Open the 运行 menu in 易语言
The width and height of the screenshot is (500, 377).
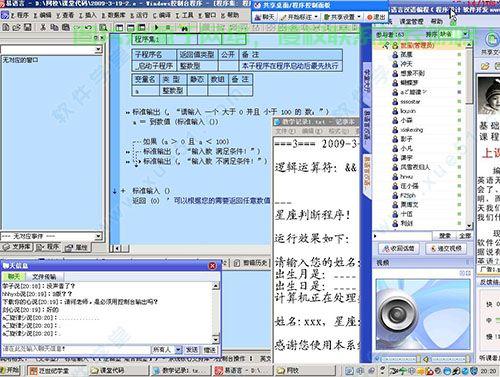[139, 15]
